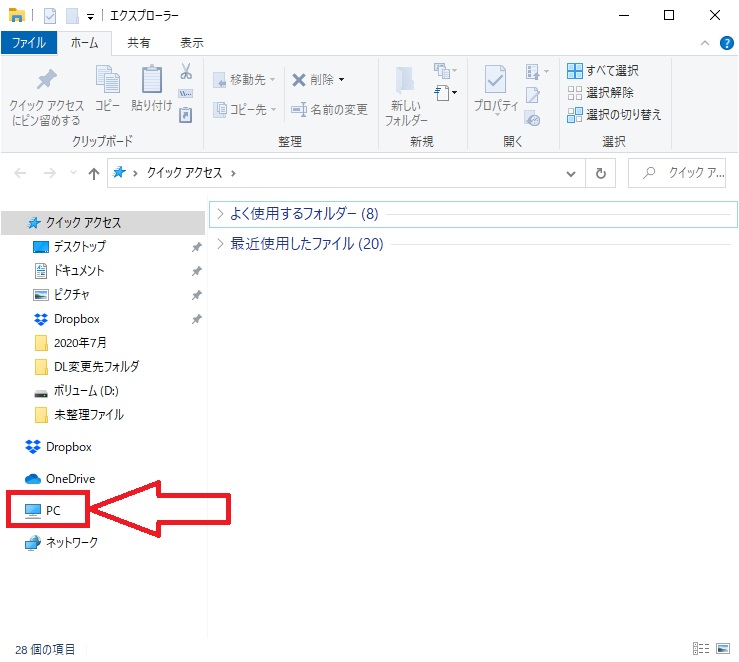Open pinned Dropbox under Quick Access
Image resolution: width=739 pixels, height=662 pixels.
[x=77, y=319]
